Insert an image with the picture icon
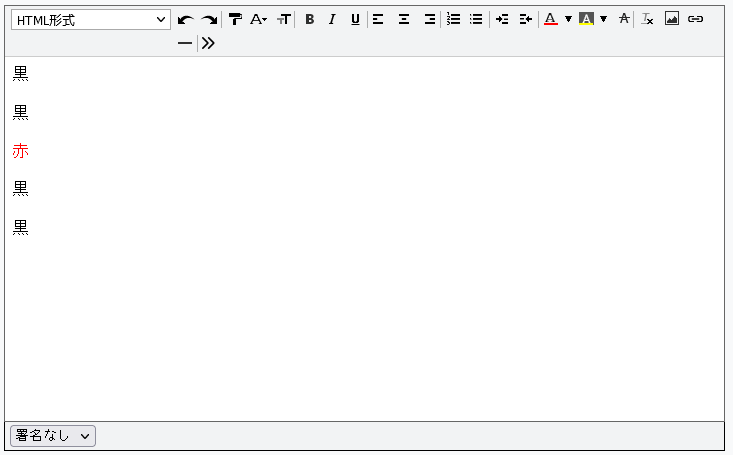 672,19
